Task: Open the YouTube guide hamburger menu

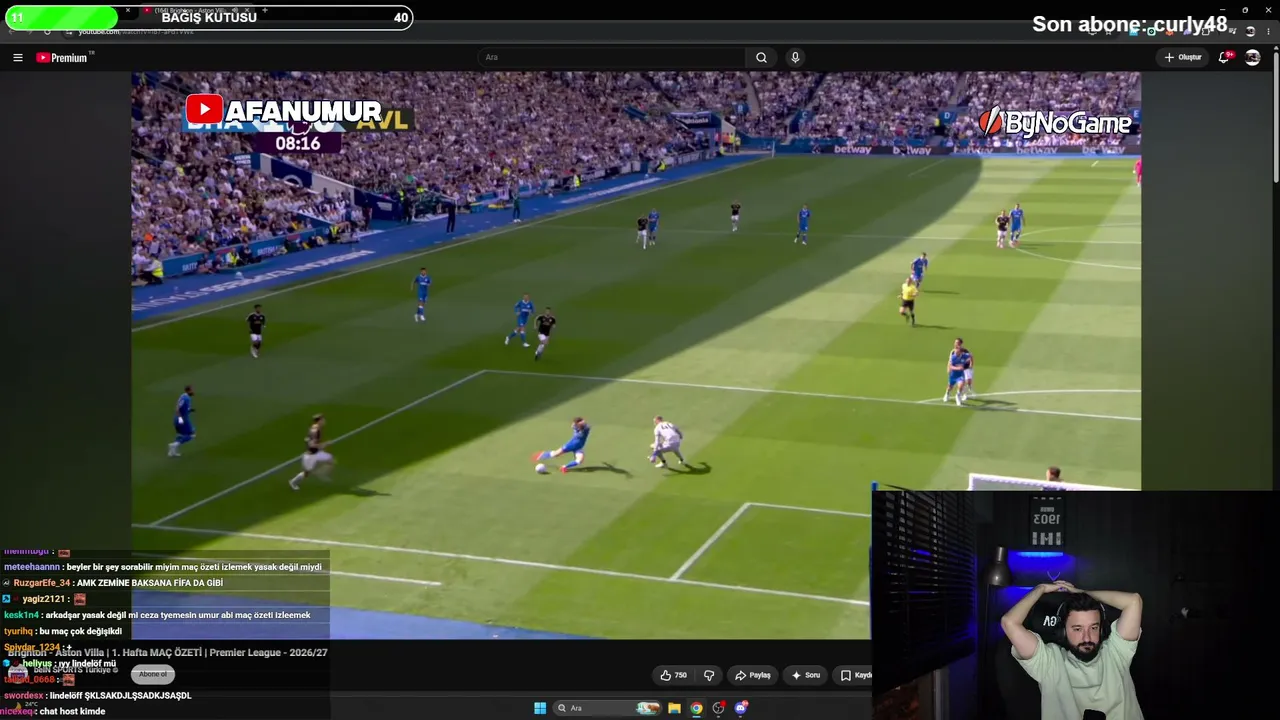Action: (x=18, y=58)
